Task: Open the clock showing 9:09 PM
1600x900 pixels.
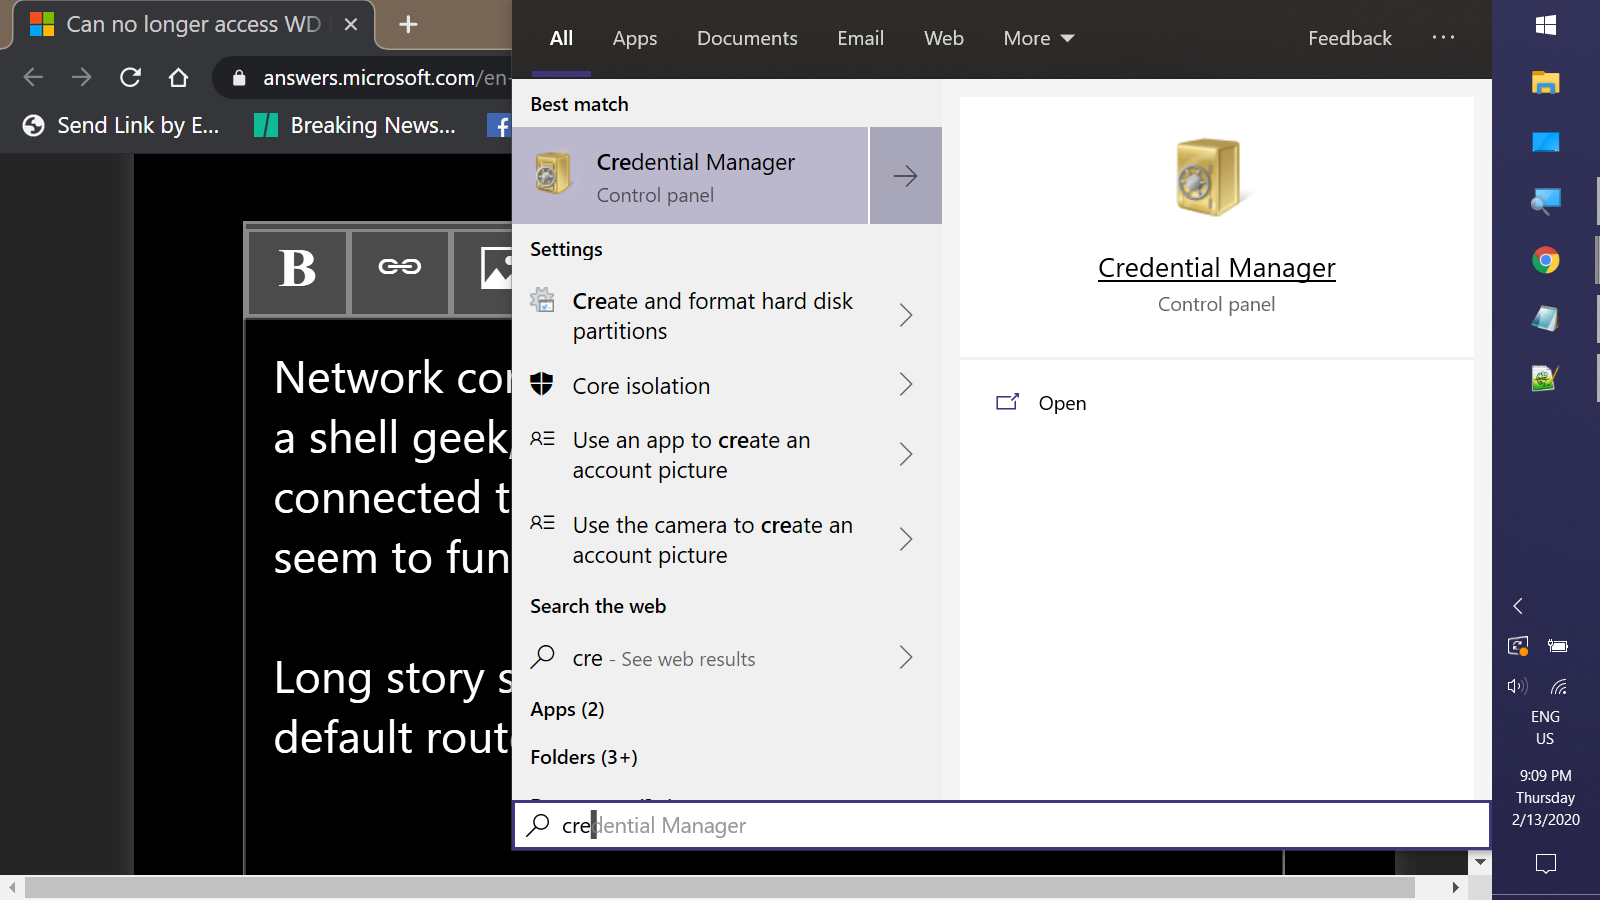Action: [x=1545, y=798]
